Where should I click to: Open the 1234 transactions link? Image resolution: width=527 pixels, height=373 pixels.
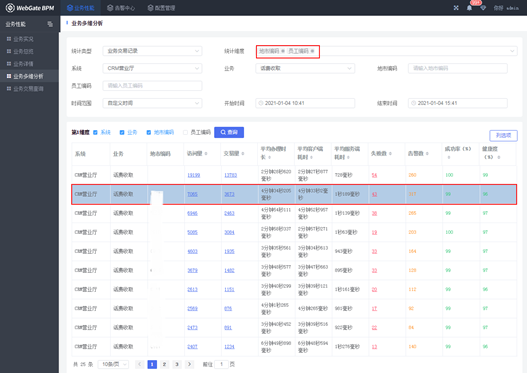(229, 347)
